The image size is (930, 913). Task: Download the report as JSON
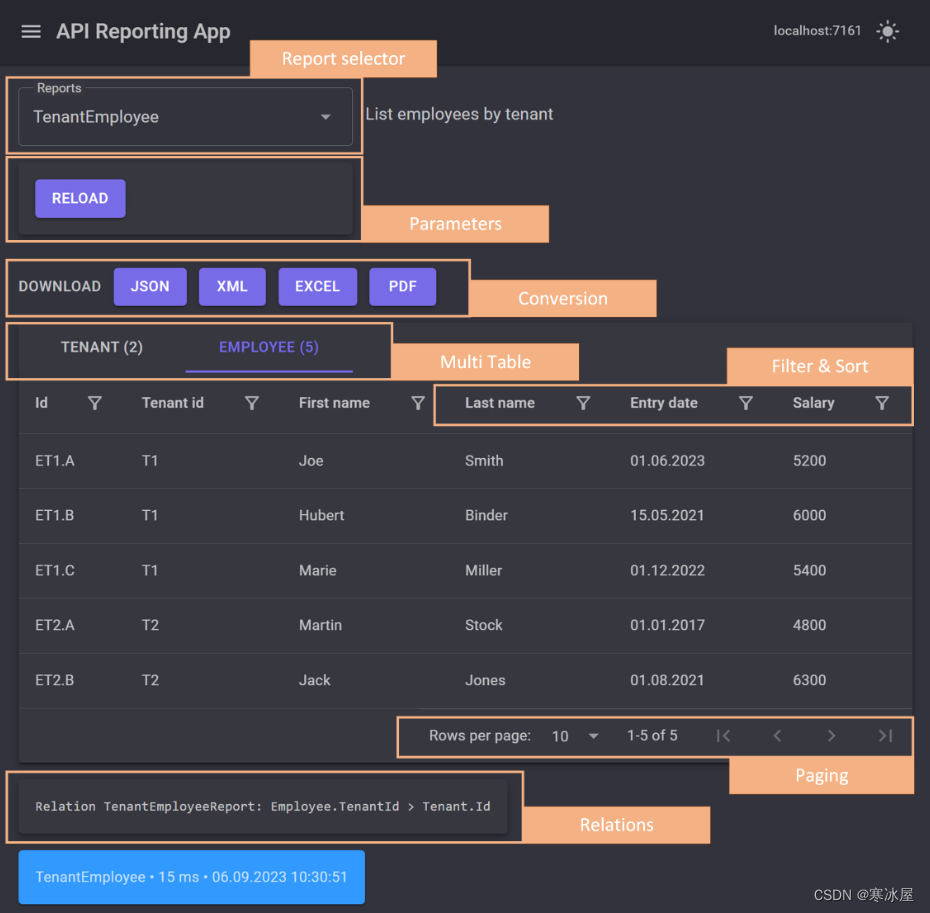[x=150, y=286]
